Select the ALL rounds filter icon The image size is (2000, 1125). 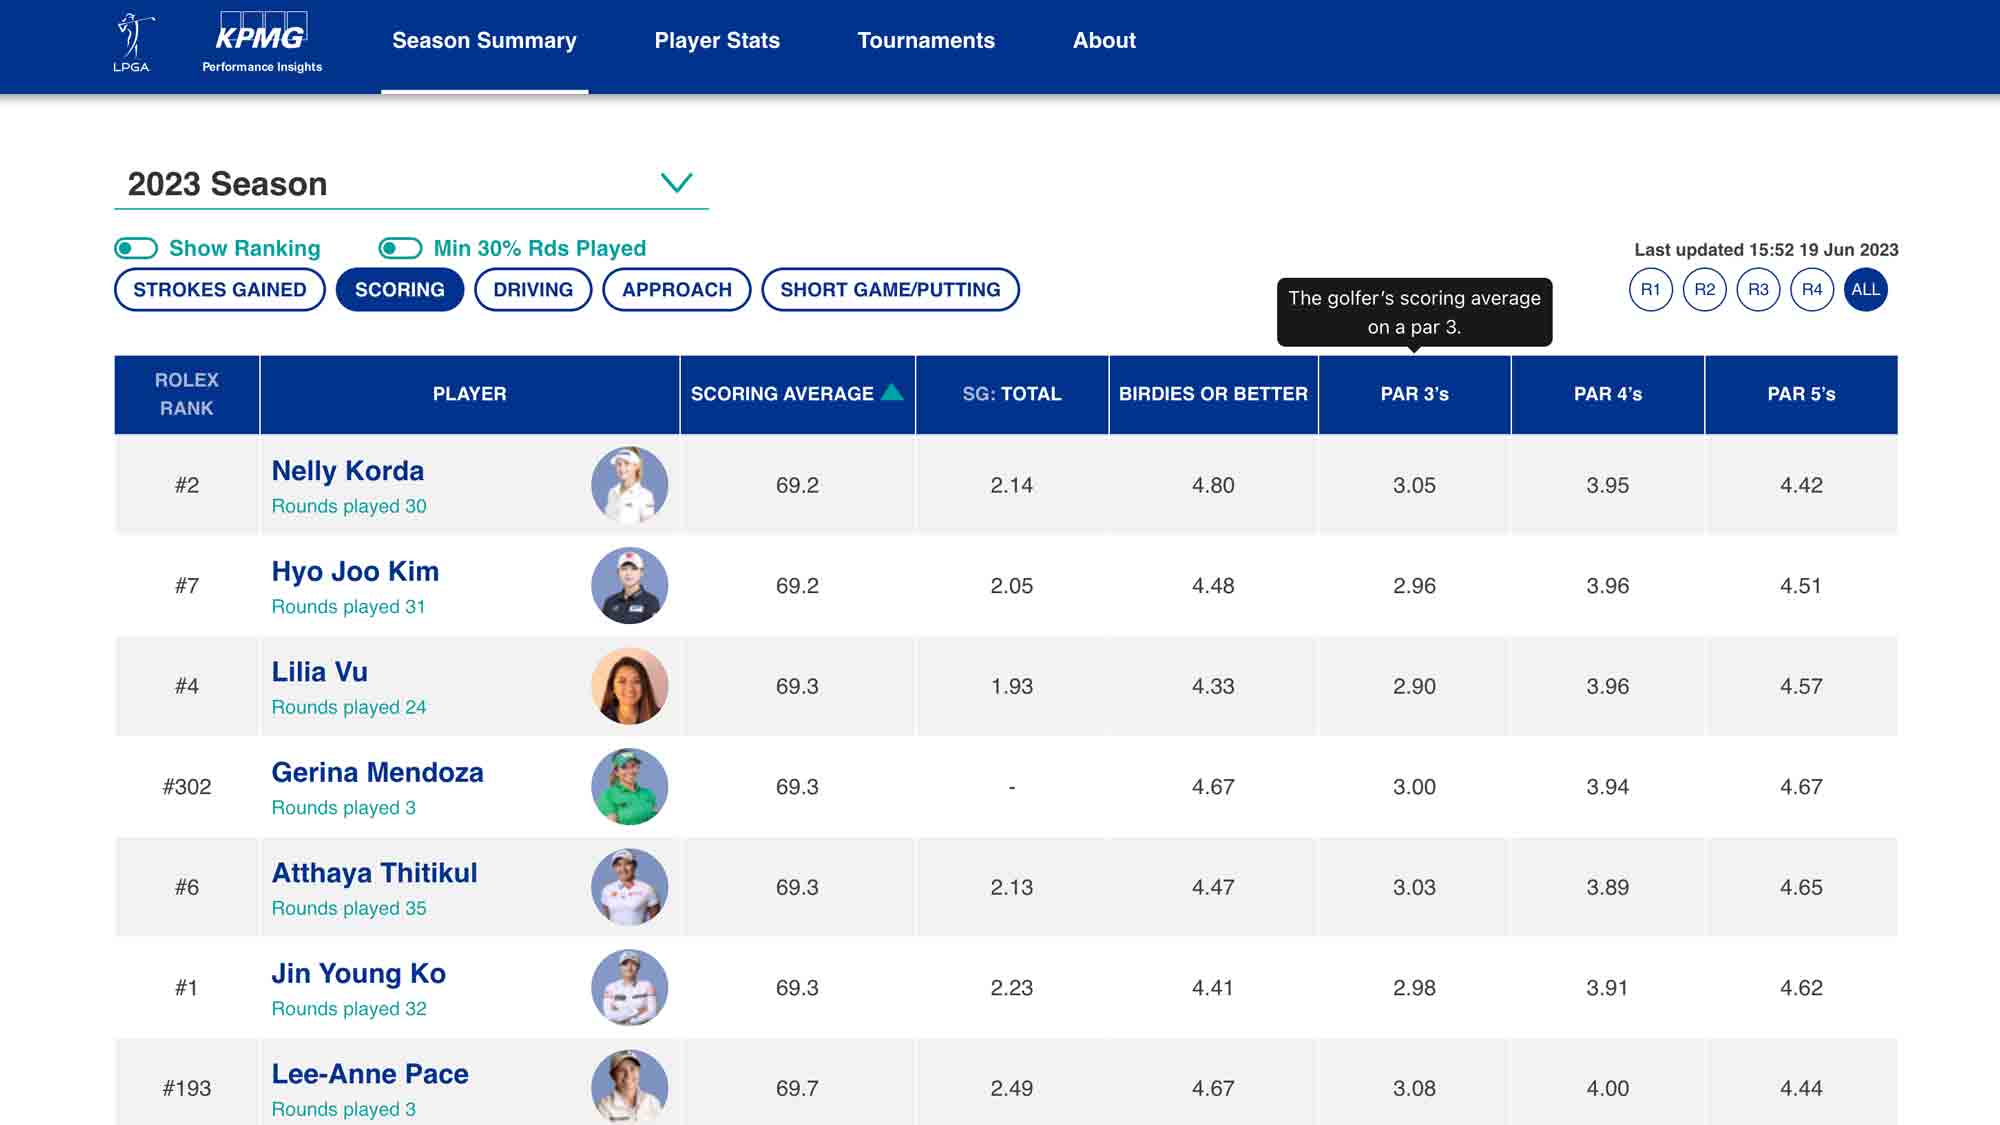[x=1864, y=288]
